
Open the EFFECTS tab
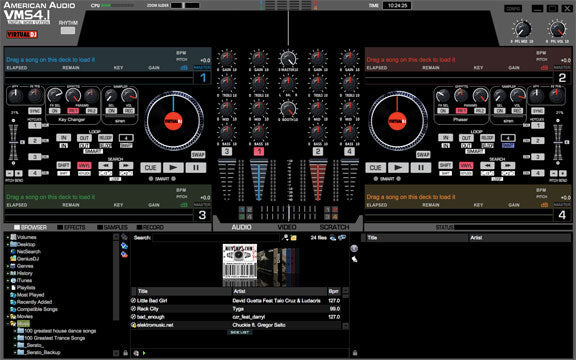pos(71,228)
